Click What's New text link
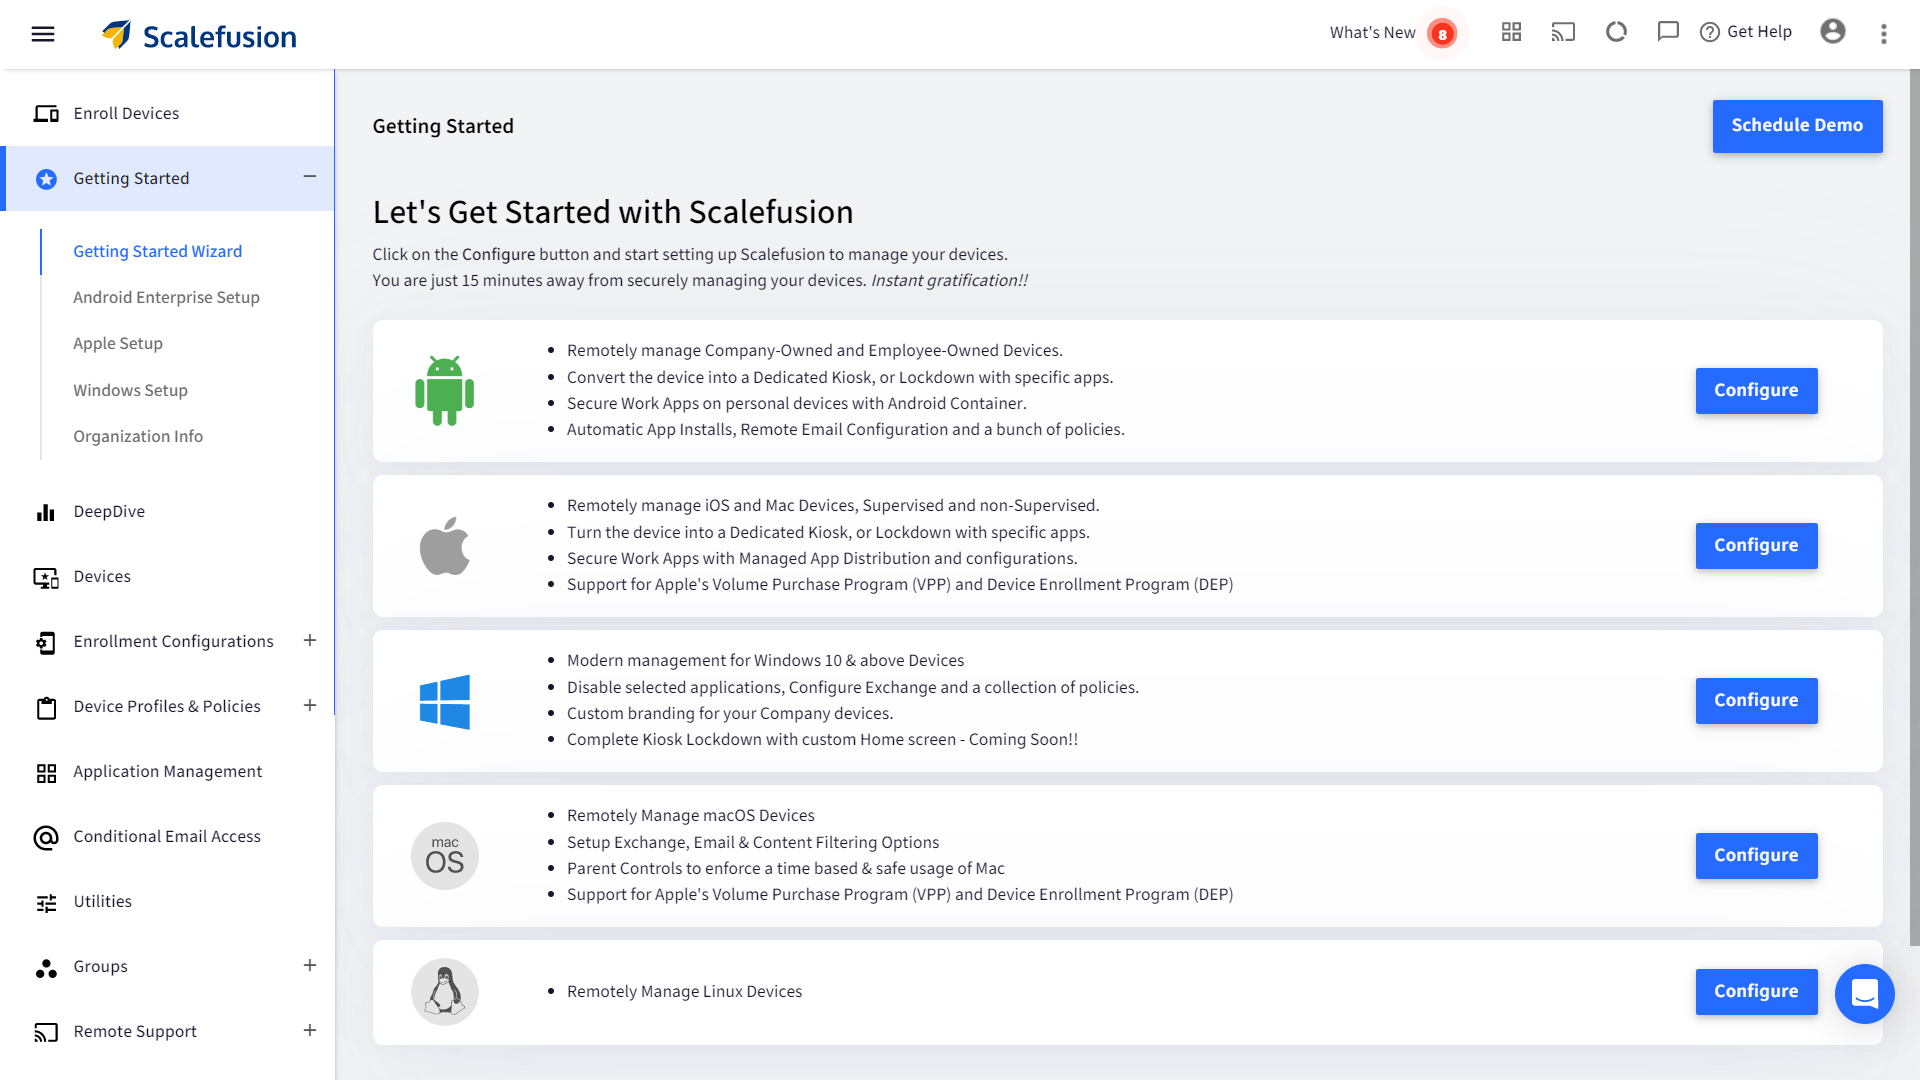The height and width of the screenshot is (1080, 1920). click(1372, 33)
